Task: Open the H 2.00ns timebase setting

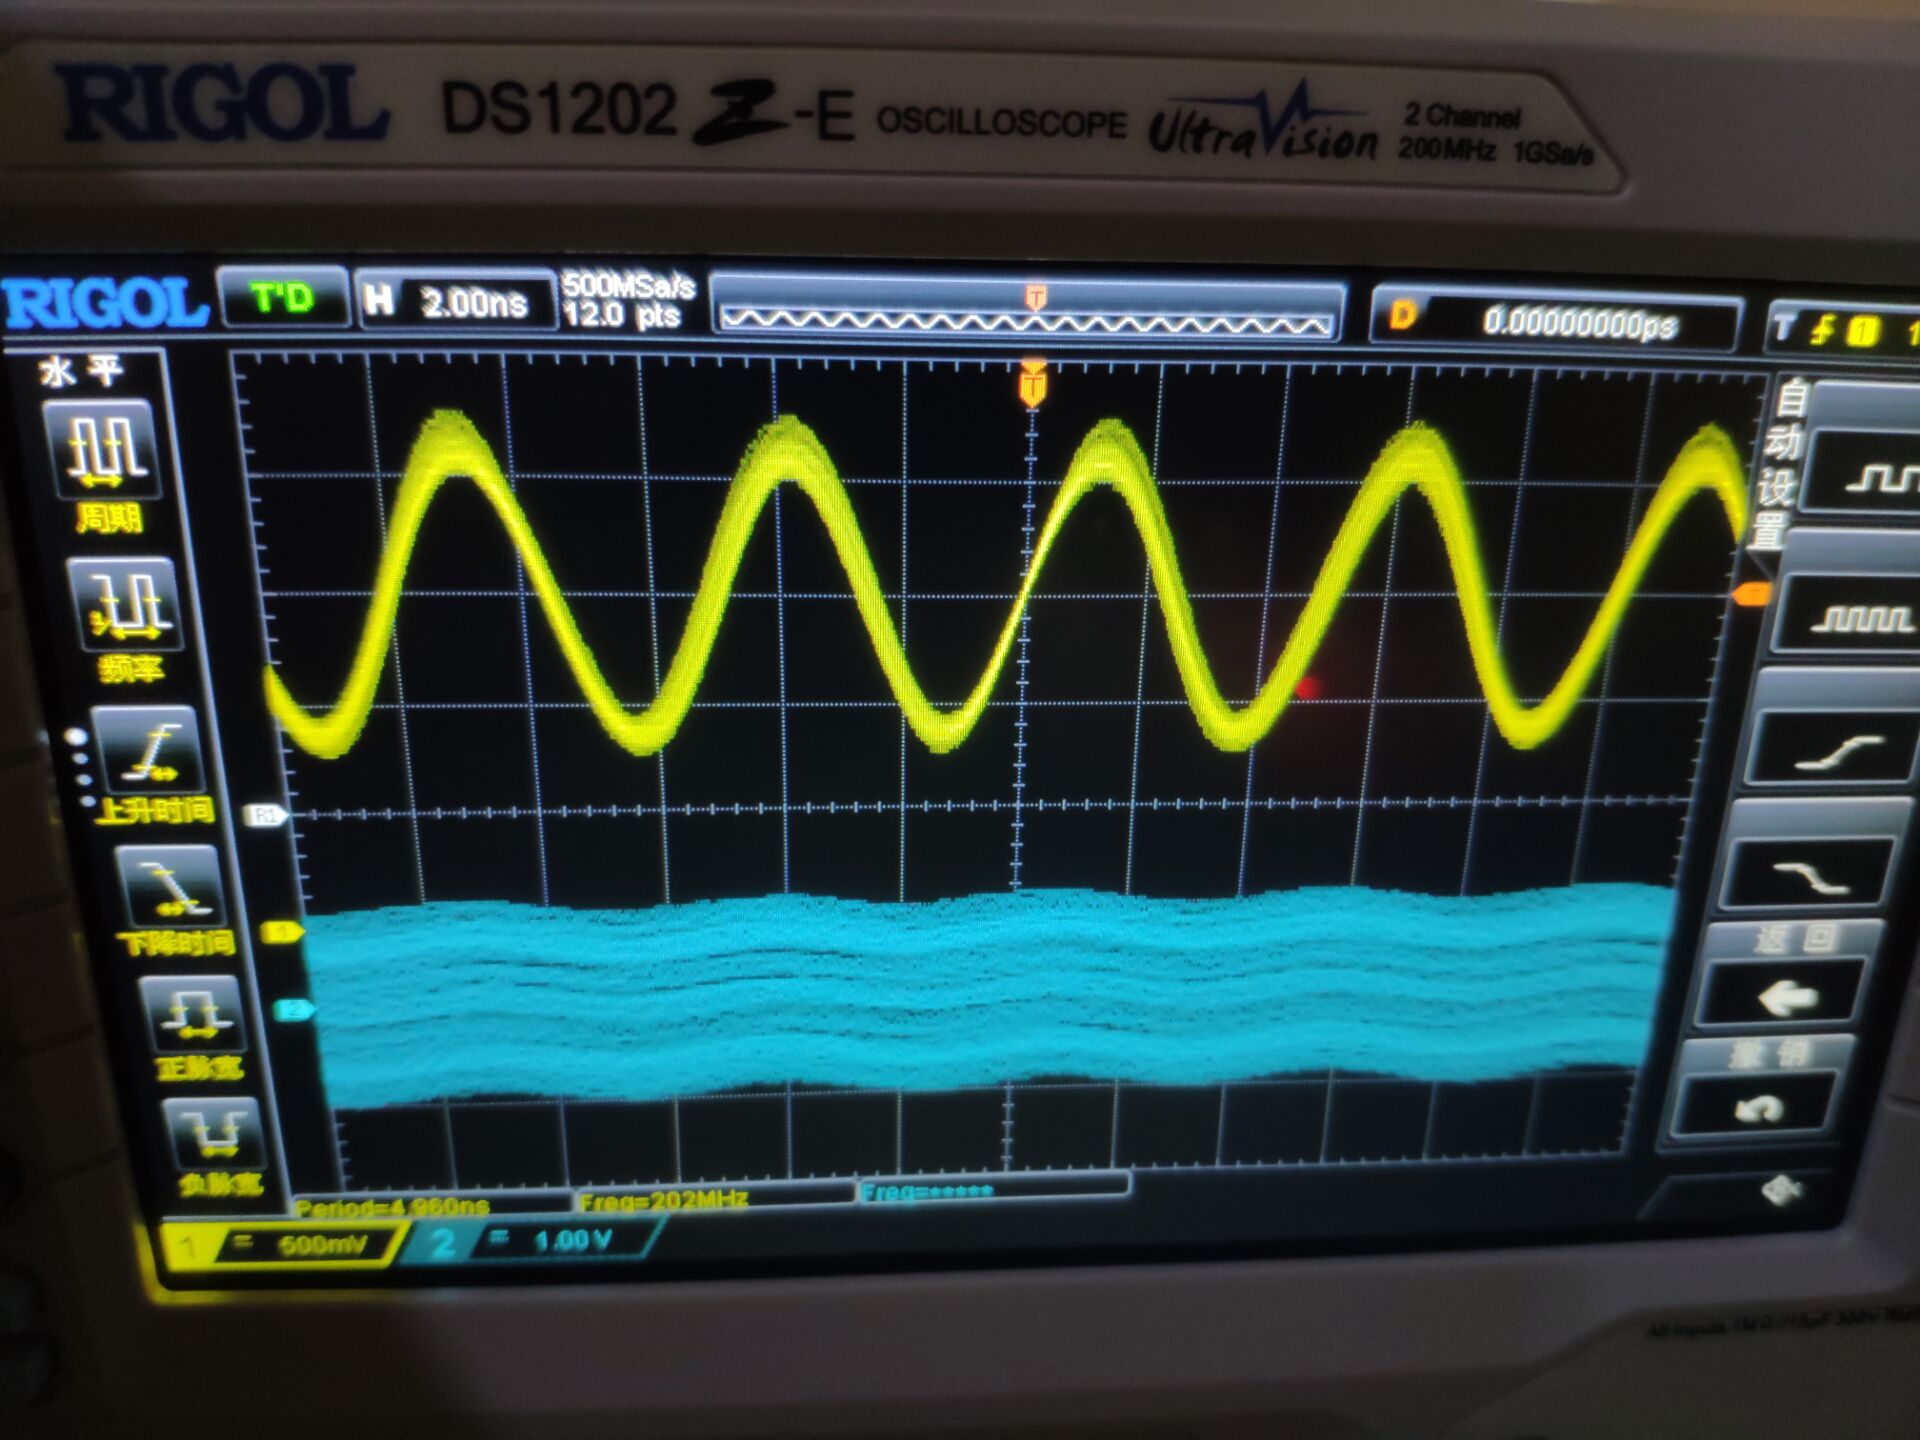Action: coord(455,301)
